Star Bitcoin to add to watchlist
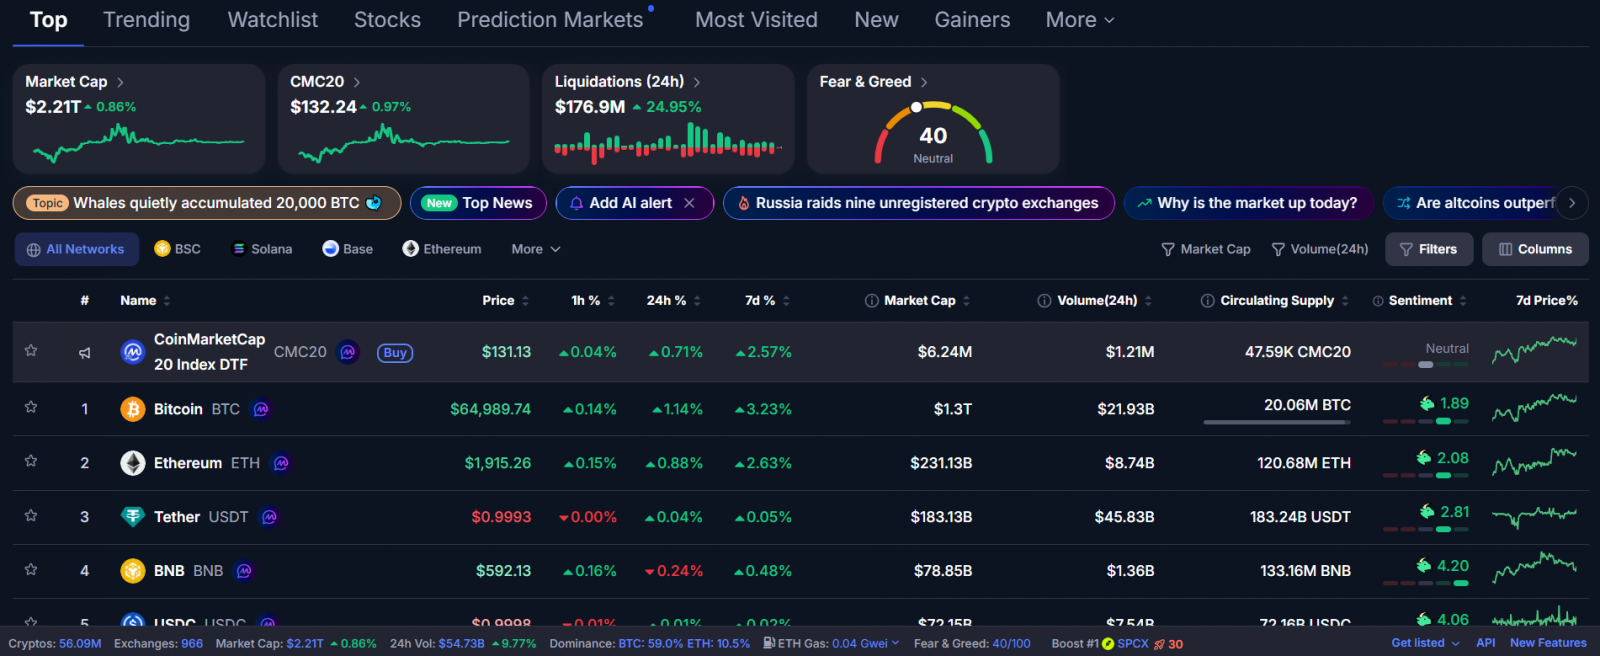Image resolution: width=1600 pixels, height=656 pixels. 31,408
